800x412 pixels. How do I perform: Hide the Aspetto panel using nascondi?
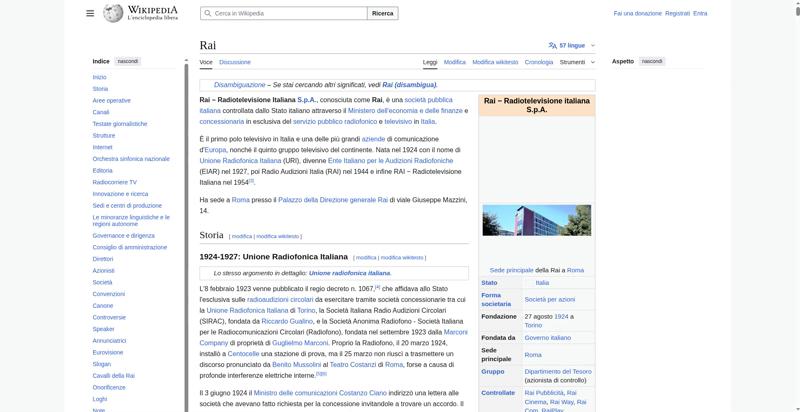pyautogui.click(x=651, y=61)
